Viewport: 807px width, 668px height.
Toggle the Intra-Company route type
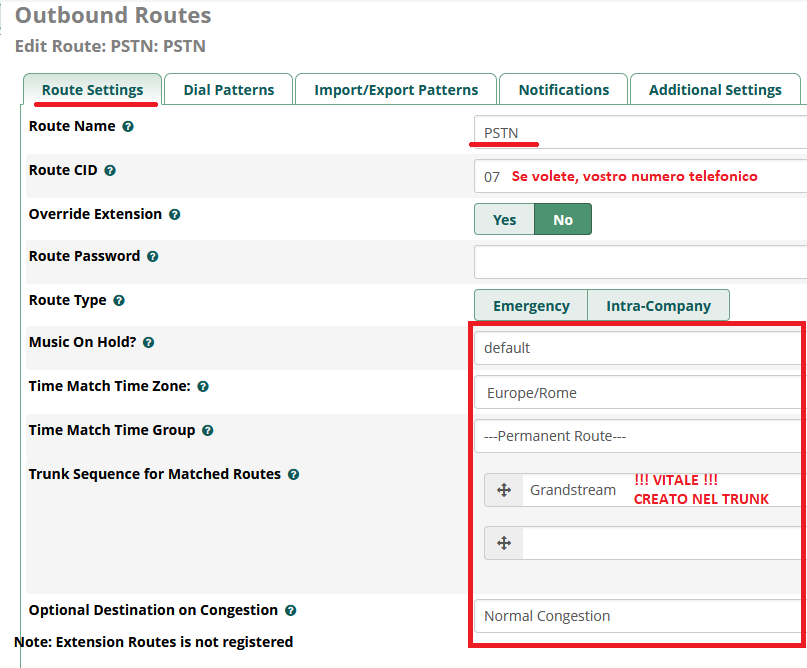(658, 306)
